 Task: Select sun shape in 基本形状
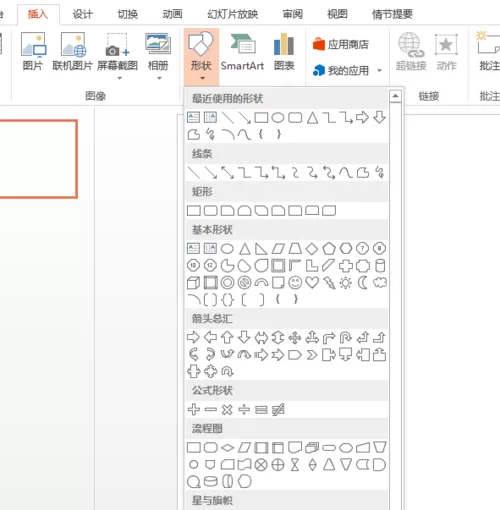tap(346, 283)
